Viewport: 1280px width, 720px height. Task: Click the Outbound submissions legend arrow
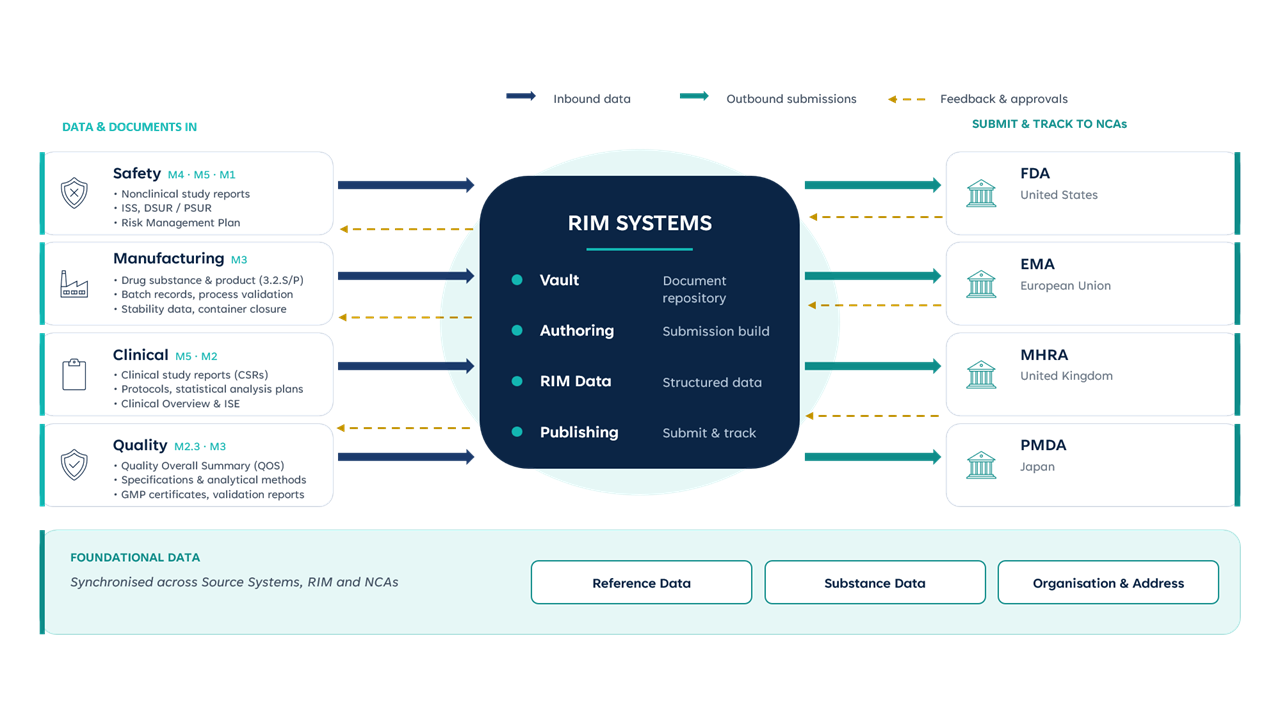pyautogui.click(x=694, y=97)
